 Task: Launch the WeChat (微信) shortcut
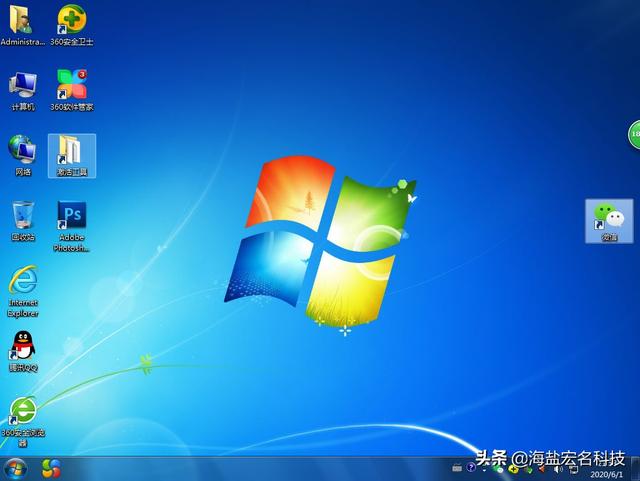[x=609, y=221]
